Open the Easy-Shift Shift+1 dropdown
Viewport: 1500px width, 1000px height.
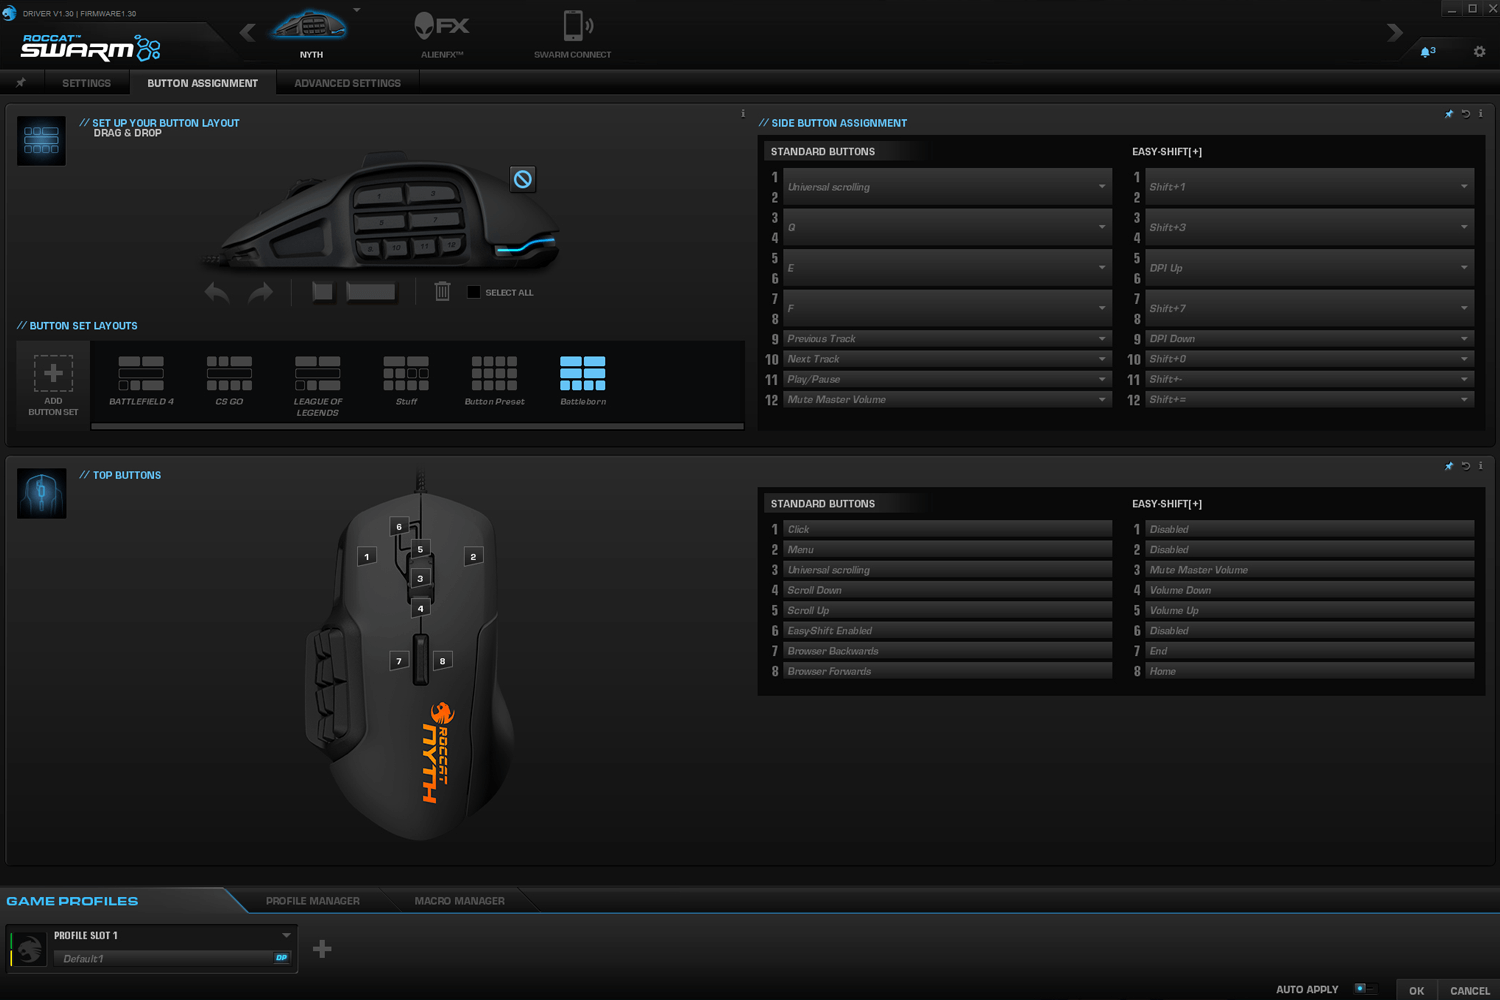(1309, 187)
